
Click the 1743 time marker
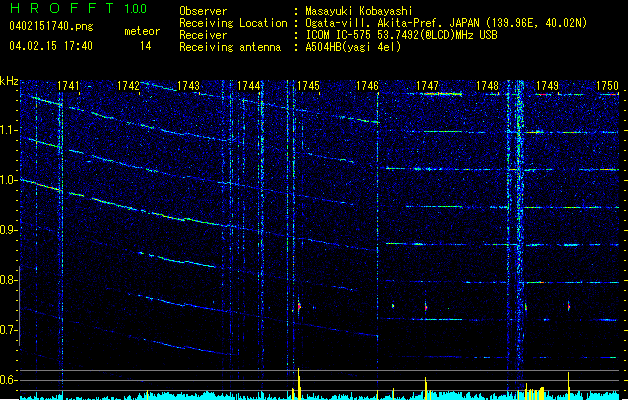[188, 86]
